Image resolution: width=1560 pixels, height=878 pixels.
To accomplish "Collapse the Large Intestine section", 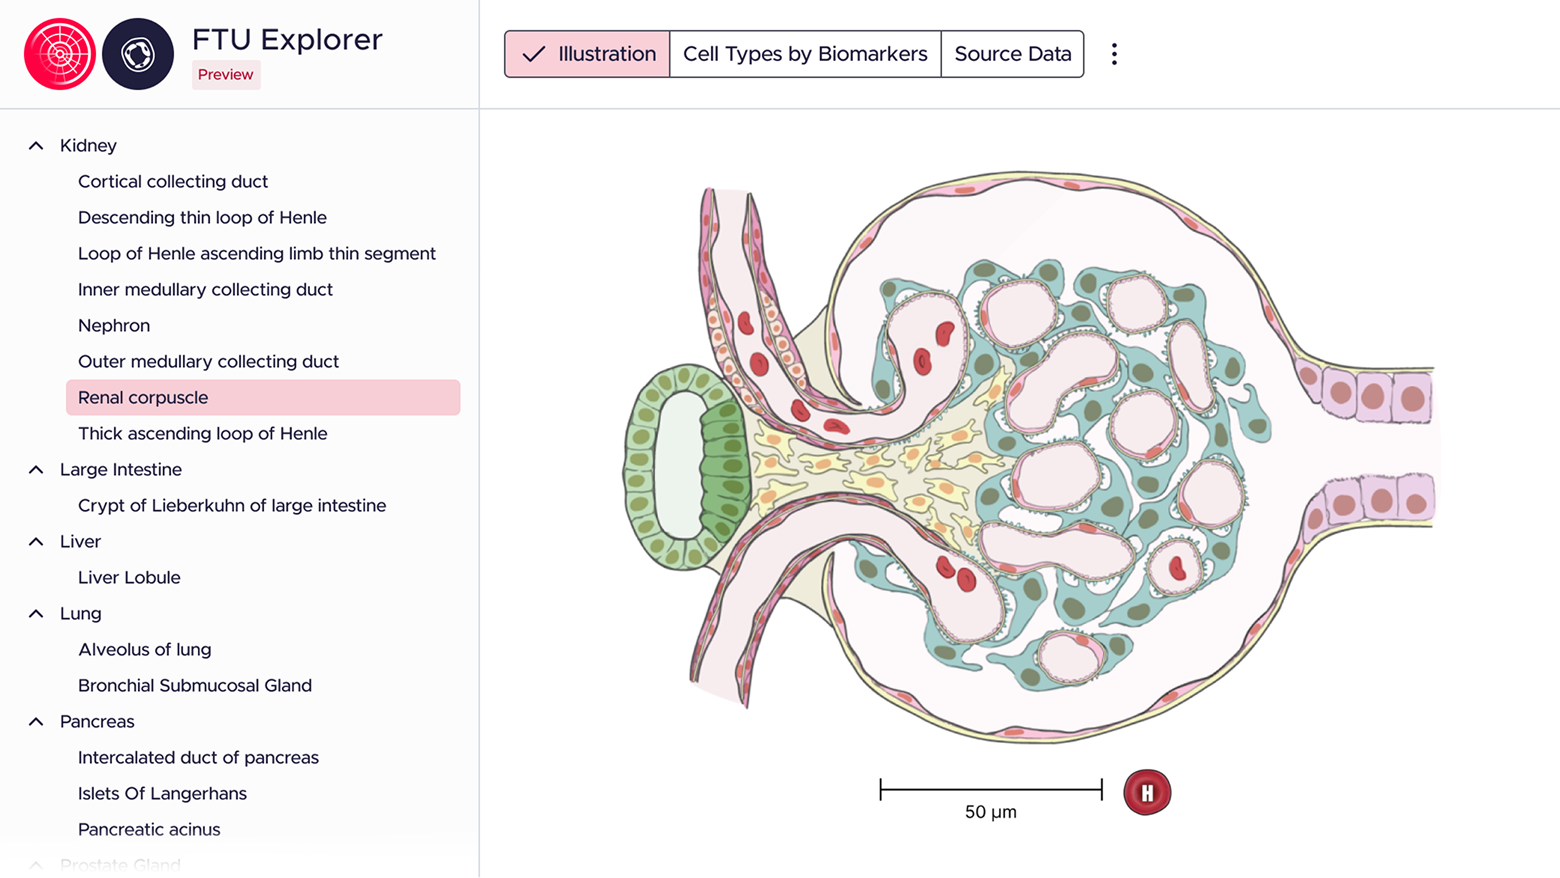I will [x=36, y=470].
